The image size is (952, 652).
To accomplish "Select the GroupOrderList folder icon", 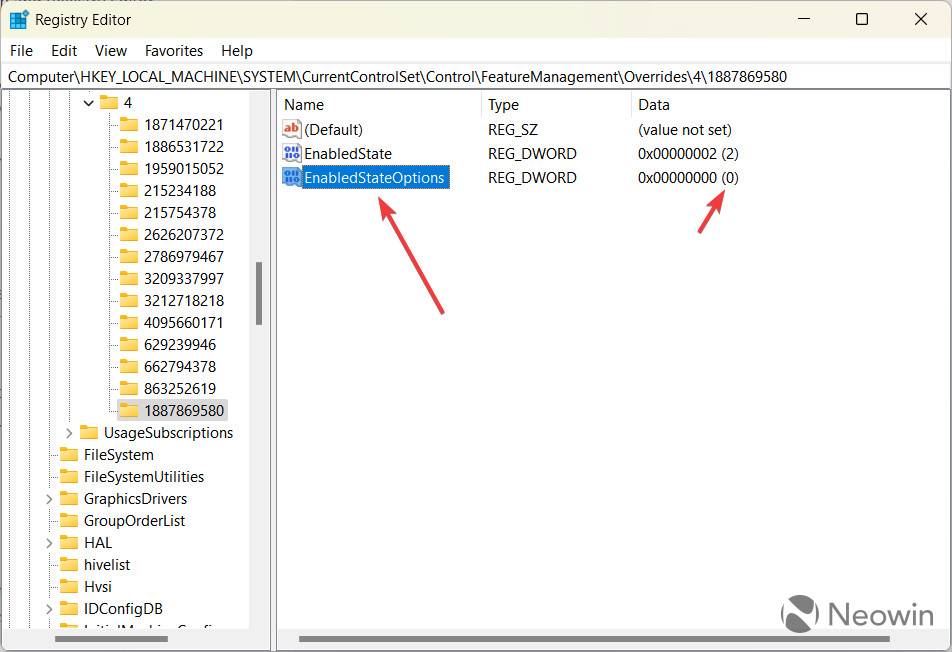I will coord(69,520).
